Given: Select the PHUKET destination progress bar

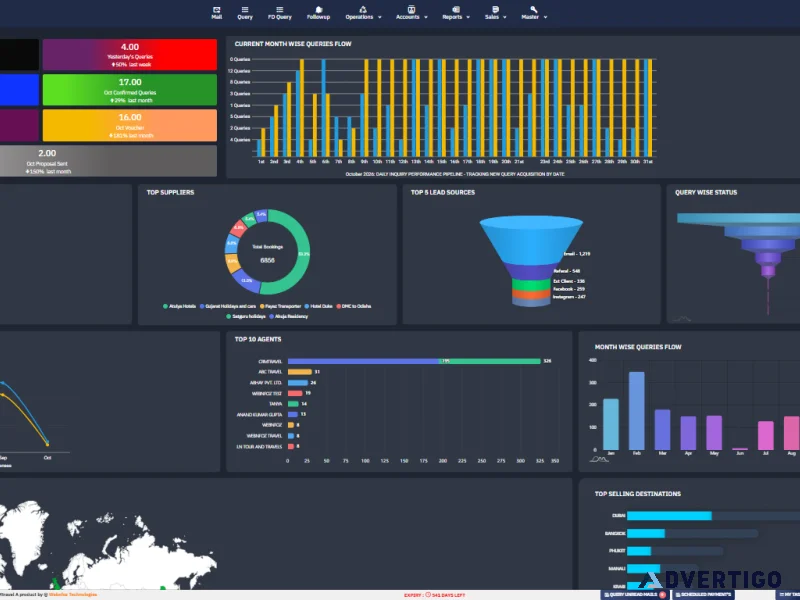Looking at the screenshot, I should pos(675,551).
